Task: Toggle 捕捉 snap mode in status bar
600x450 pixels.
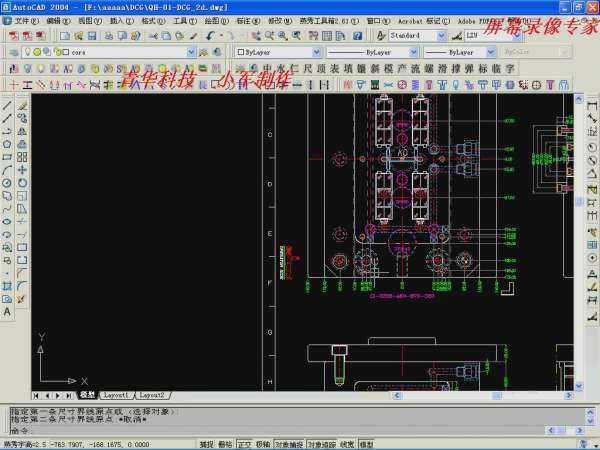Action: coord(206,444)
